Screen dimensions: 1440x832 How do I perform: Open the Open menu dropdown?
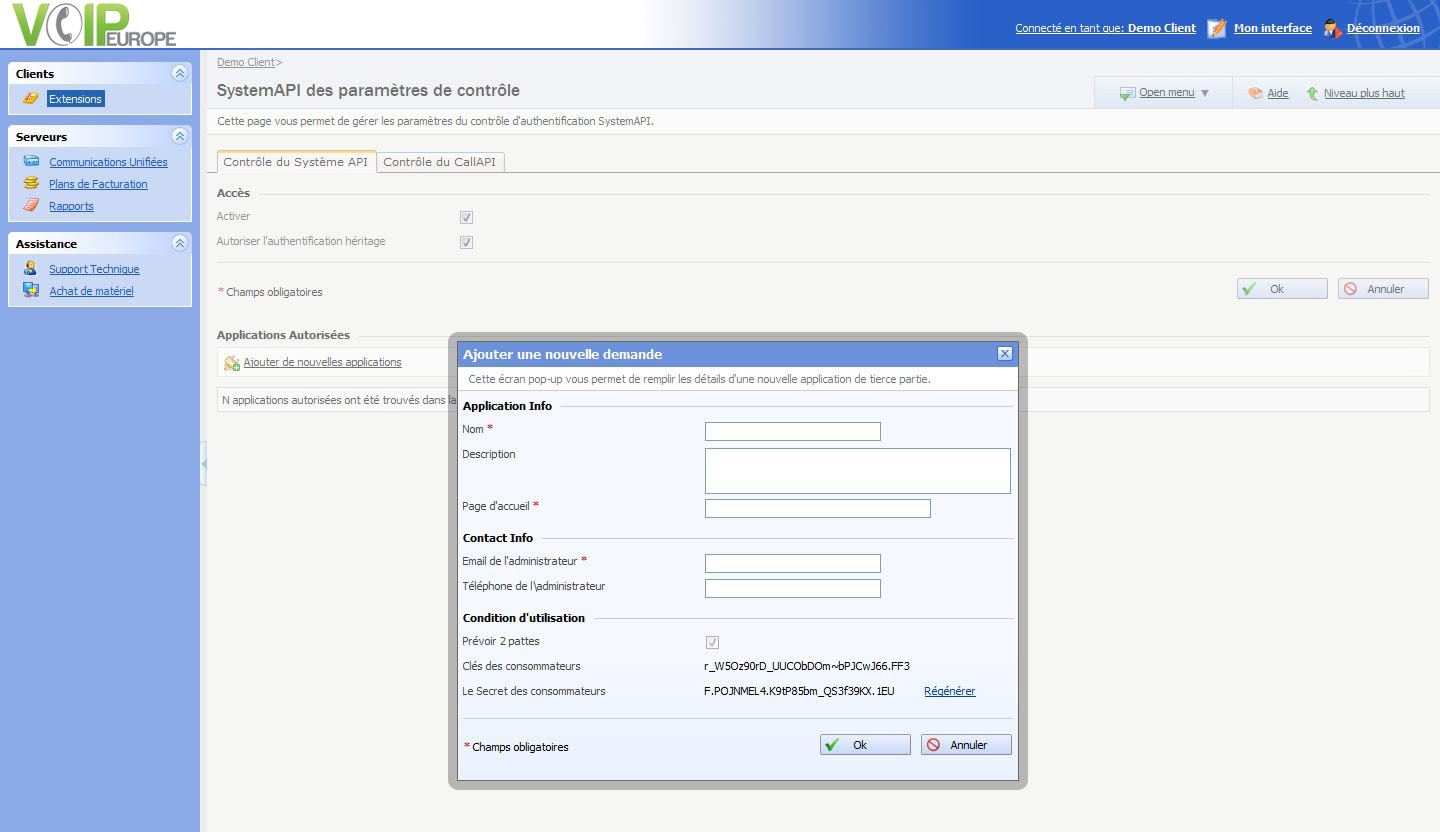(x=1165, y=93)
